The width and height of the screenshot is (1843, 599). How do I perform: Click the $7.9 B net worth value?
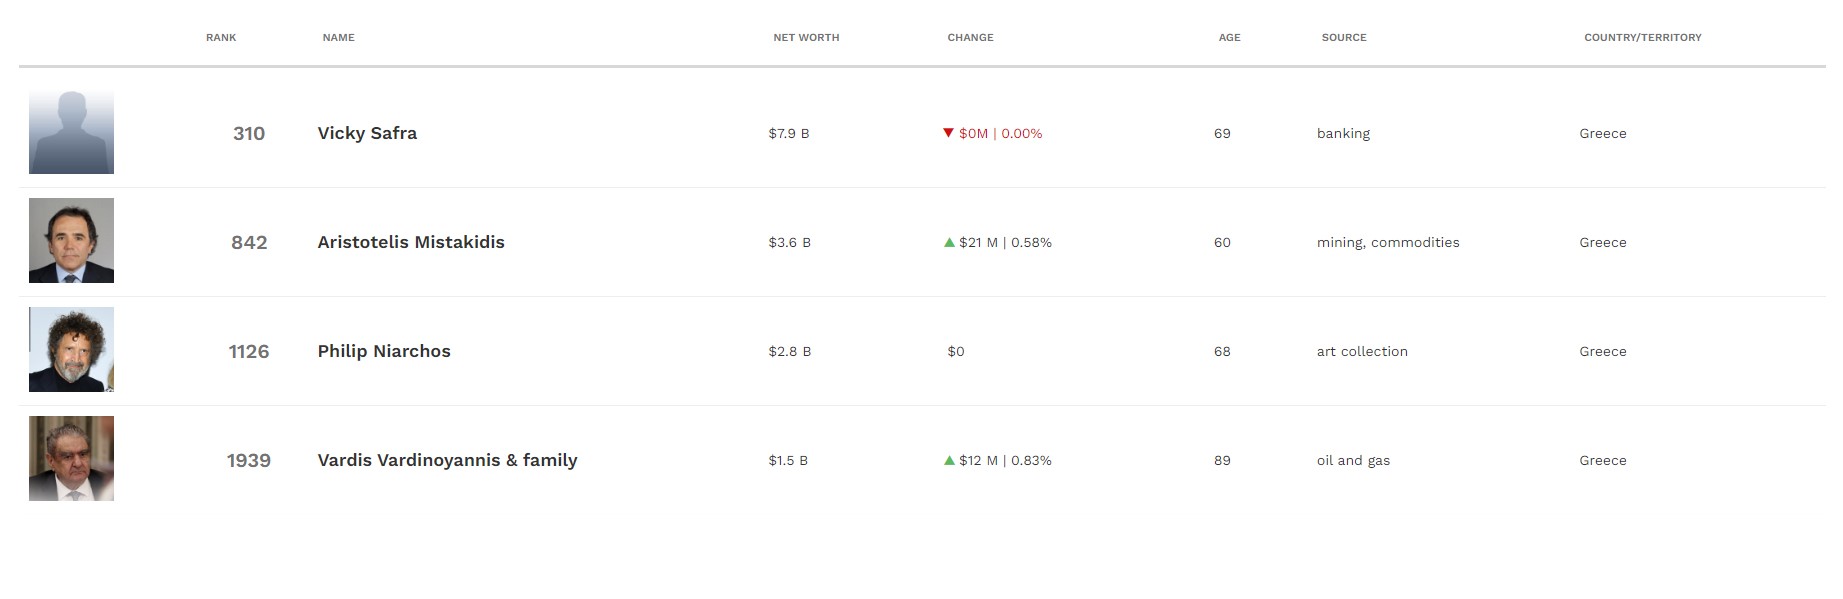[788, 133]
